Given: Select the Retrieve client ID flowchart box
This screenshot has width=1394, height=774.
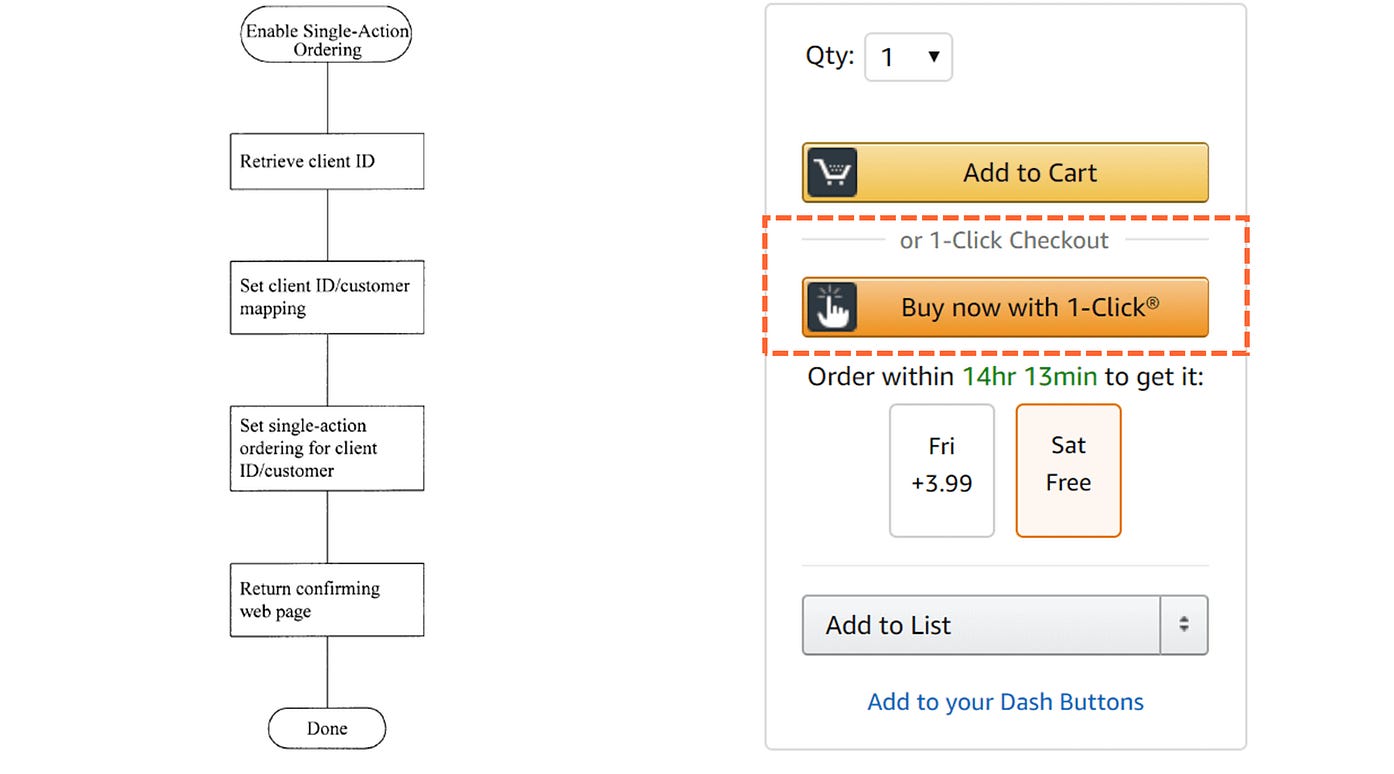Looking at the screenshot, I should pyautogui.click(x=326, y=161).
